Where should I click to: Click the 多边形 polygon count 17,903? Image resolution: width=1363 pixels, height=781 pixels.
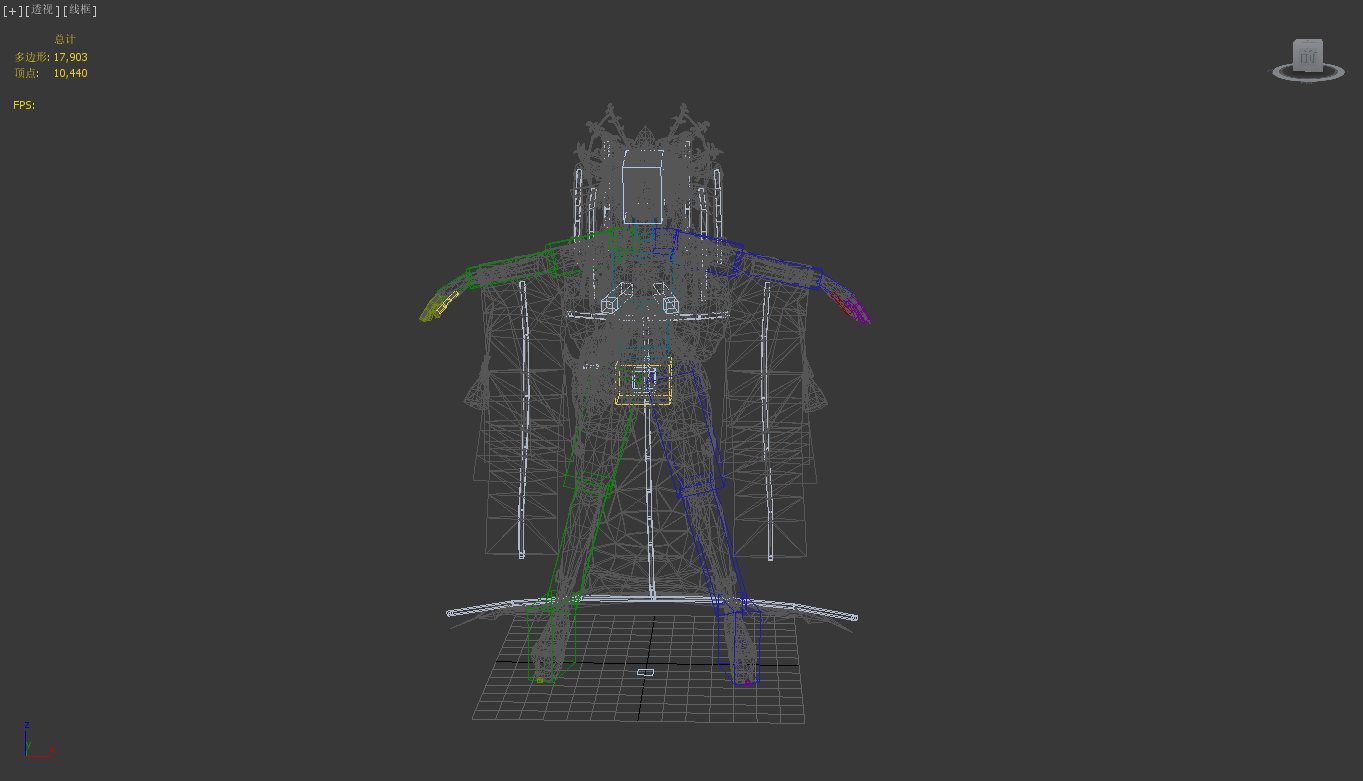(70, 57)
